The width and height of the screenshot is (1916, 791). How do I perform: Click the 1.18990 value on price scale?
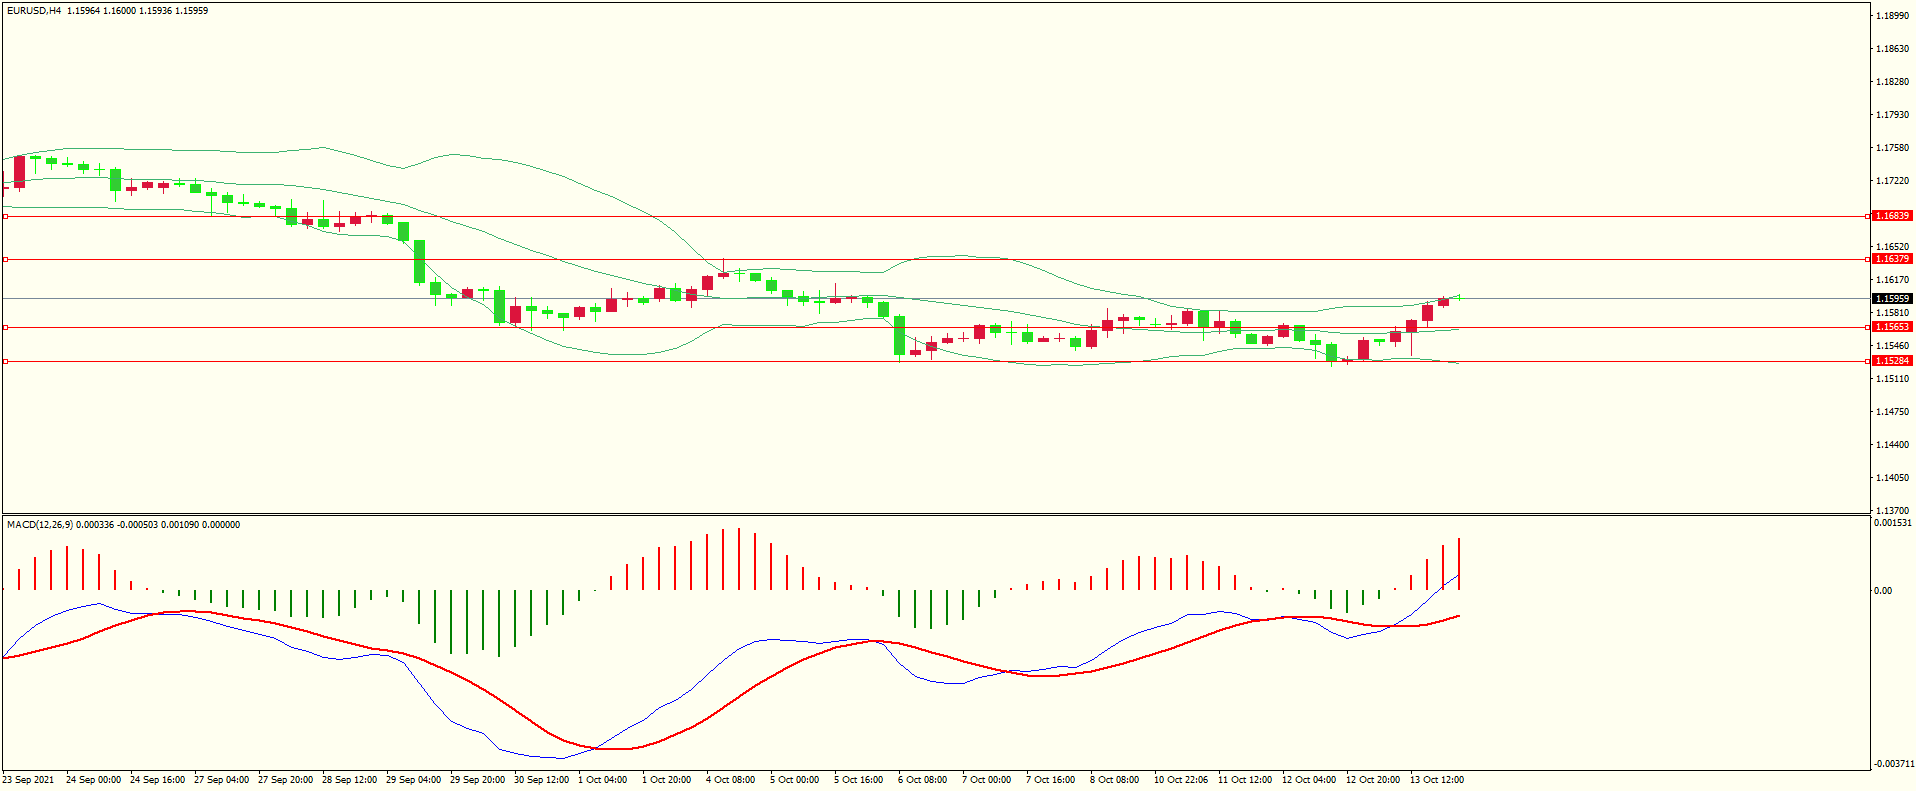click(x=1891, y=16)
